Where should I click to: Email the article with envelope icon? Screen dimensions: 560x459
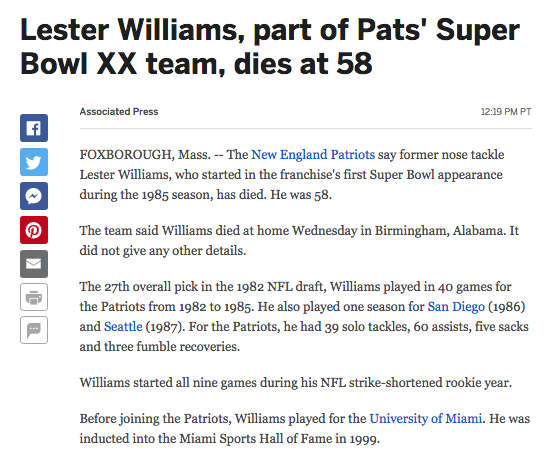coord(34,264)
